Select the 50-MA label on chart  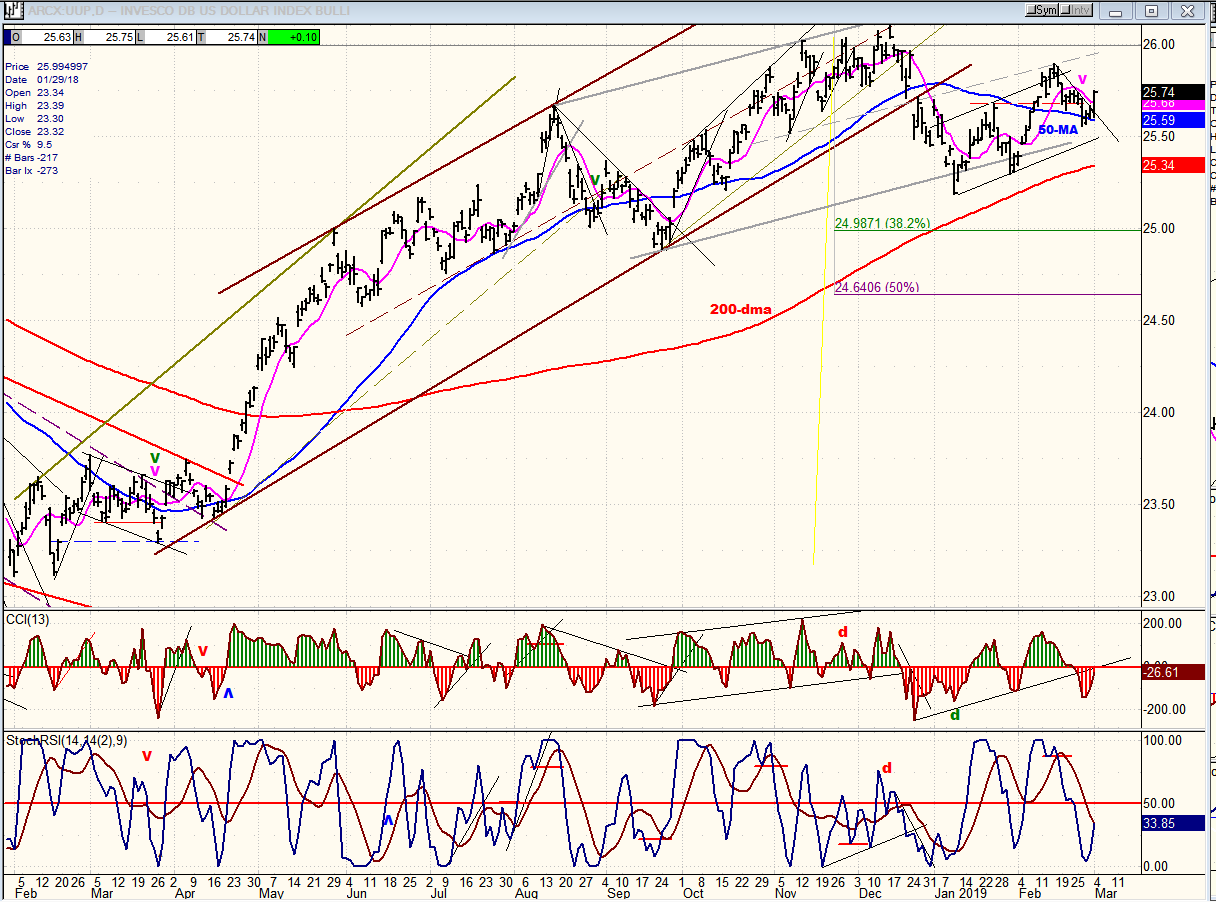pos(1057,130)
